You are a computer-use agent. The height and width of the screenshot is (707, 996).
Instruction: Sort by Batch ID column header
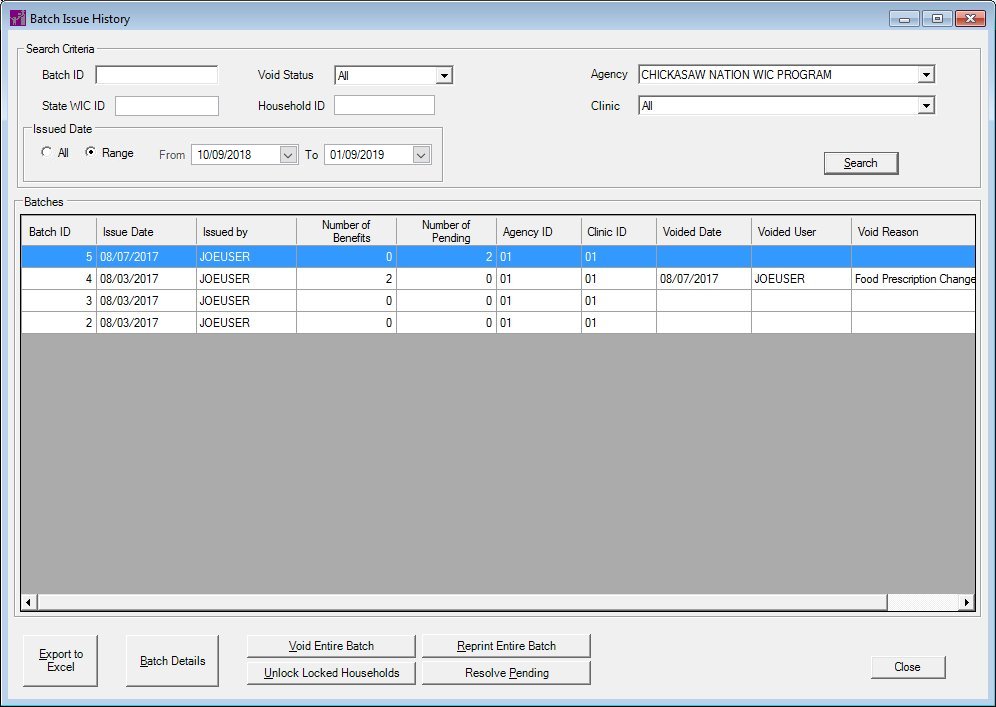[59, 231]
